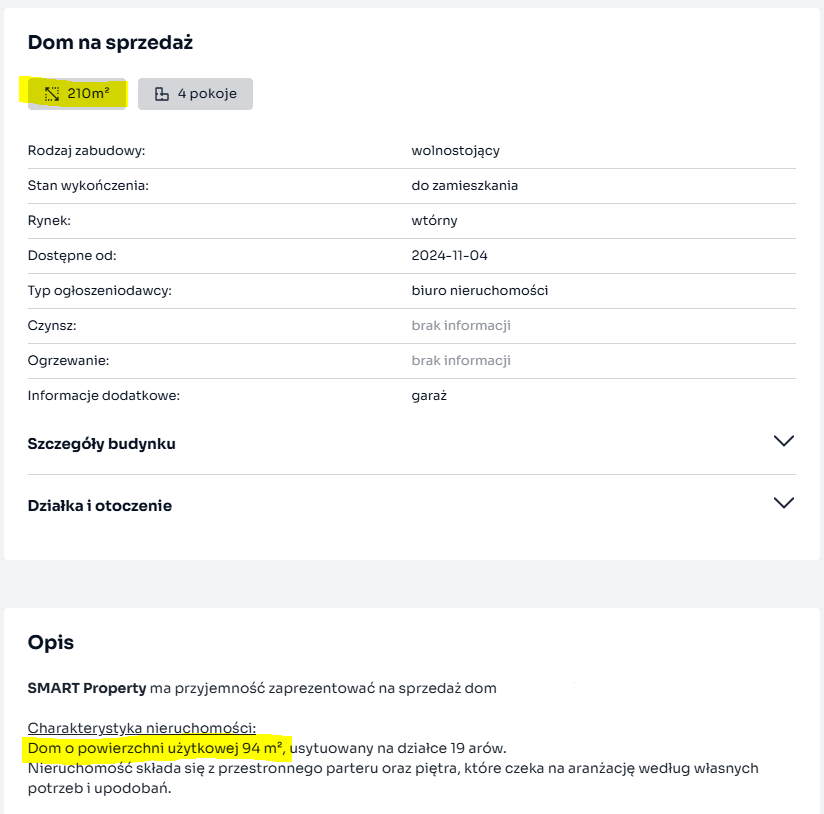Click the underlined "Charakterystyka nieruchomości:" text
This screenshot has height=814, width=824.
[x=142, y=728]
